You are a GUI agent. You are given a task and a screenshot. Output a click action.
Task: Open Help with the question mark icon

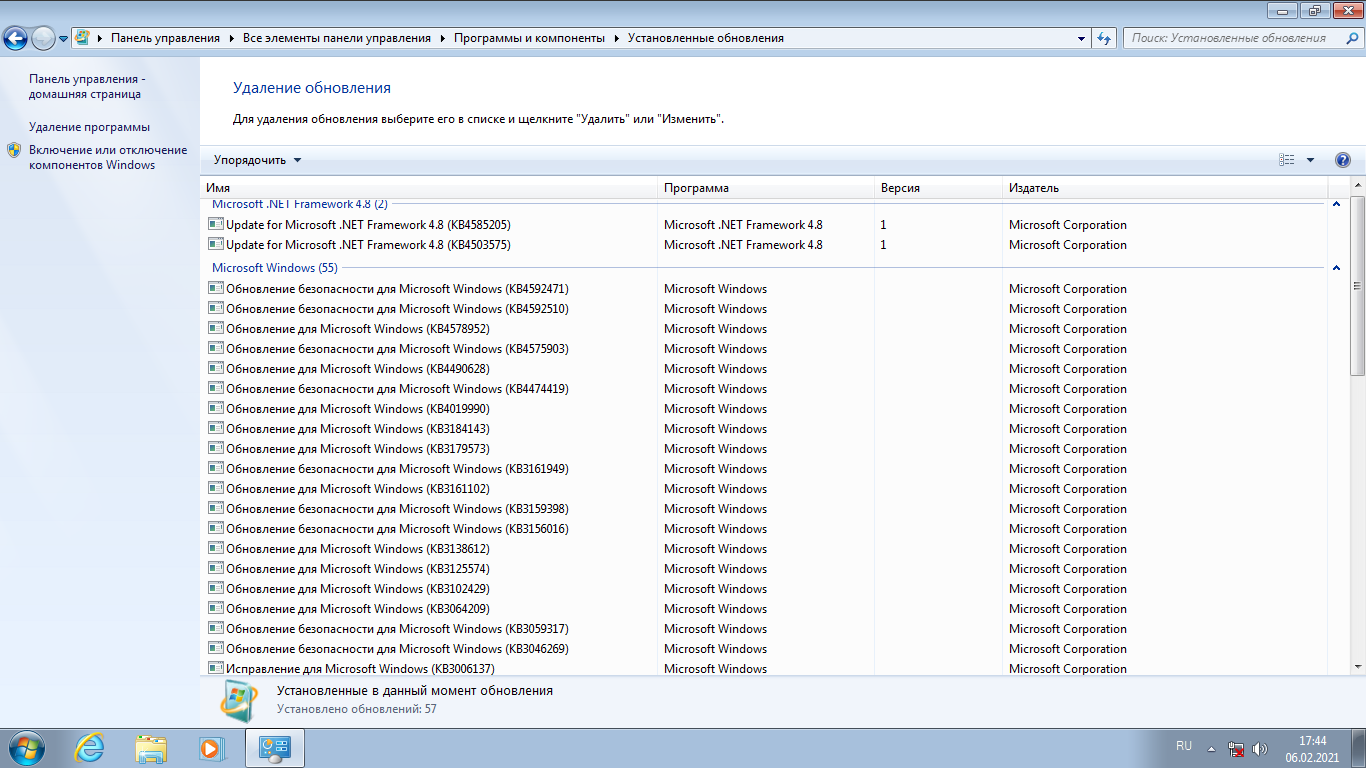pyautogui.click(x=1343, y=160)
